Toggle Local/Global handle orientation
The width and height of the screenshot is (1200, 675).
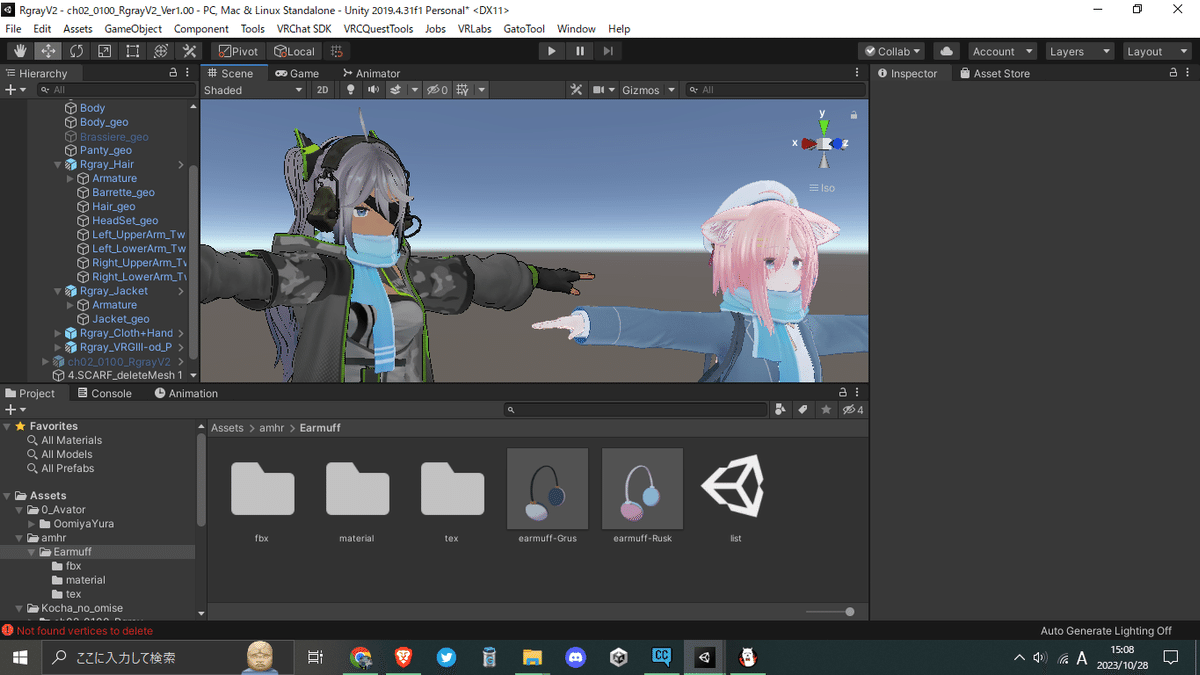(x=295, y=50)
